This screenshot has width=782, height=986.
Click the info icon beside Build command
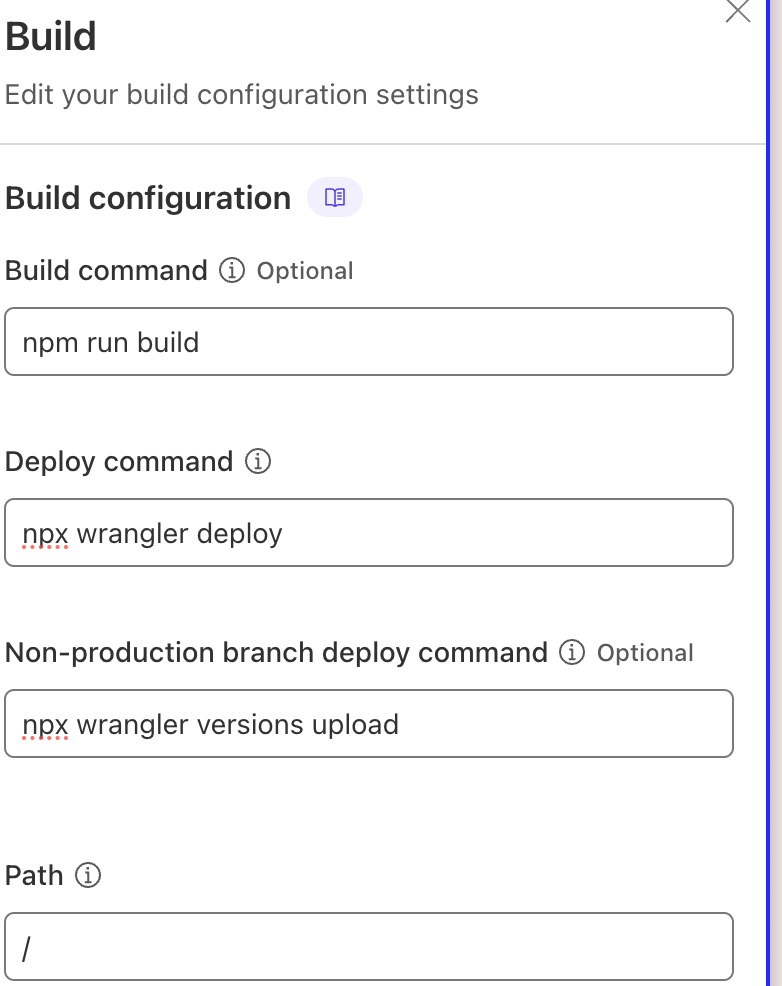[231, 271]
